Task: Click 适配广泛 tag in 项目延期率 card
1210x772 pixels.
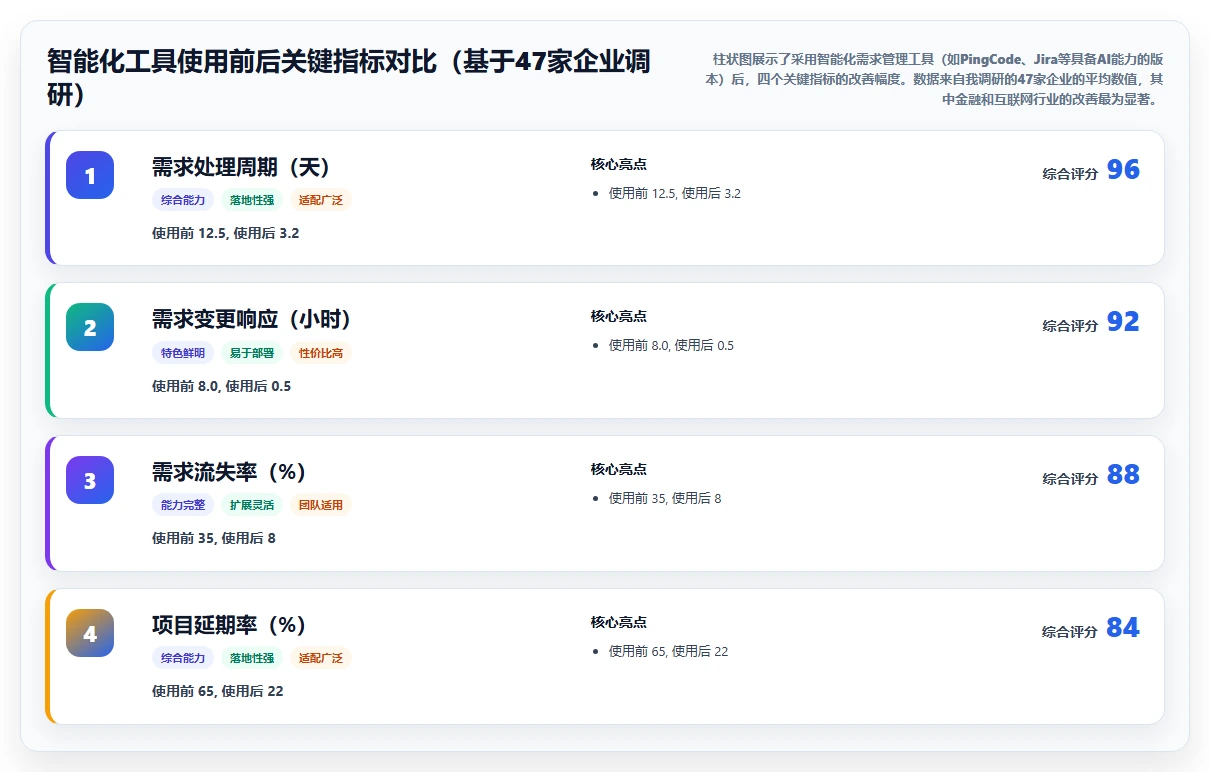Action: [321, 658]
